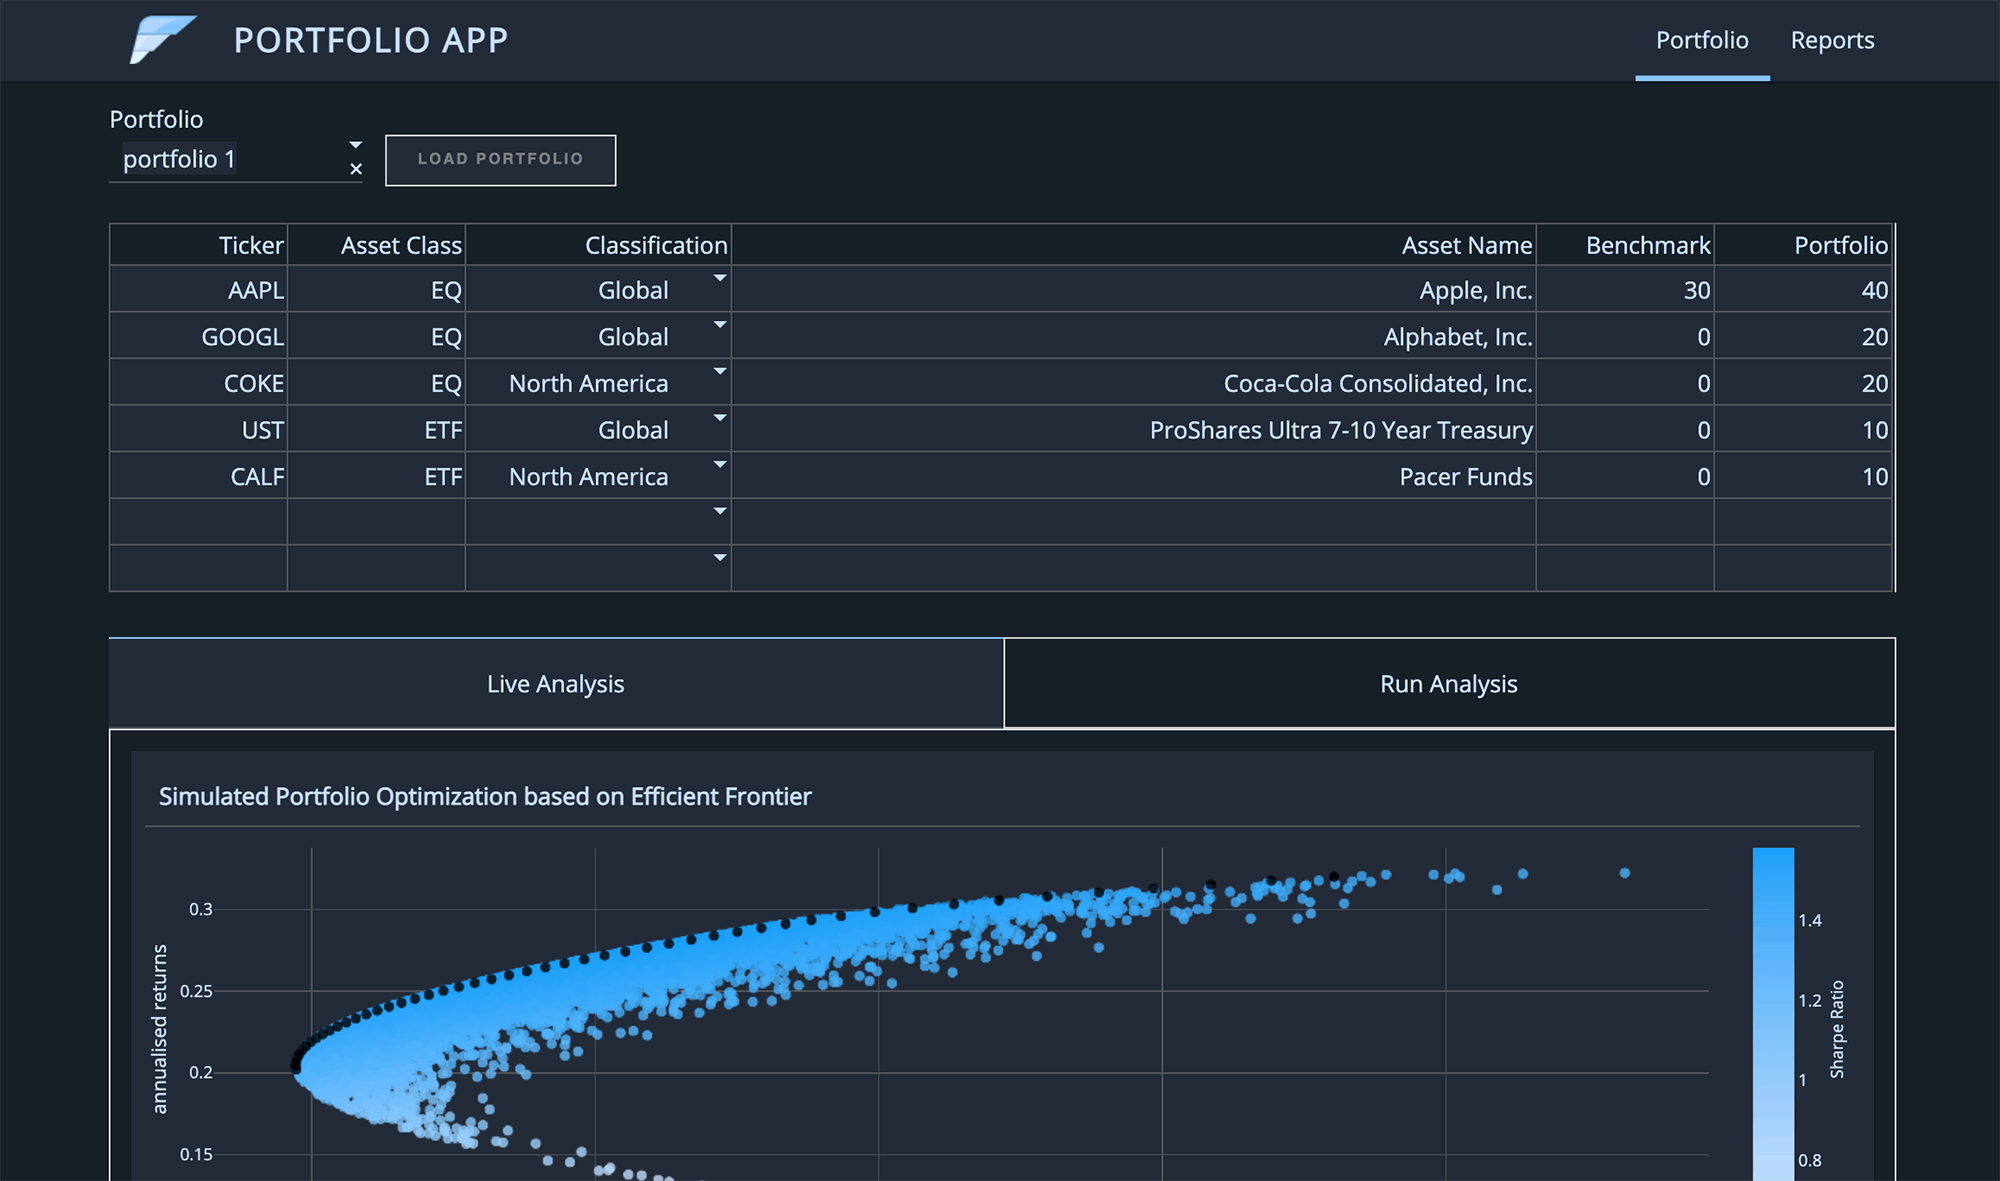
Task: Open the portfolio selector dropdown arrow
Action: click(x=356, y=146)
